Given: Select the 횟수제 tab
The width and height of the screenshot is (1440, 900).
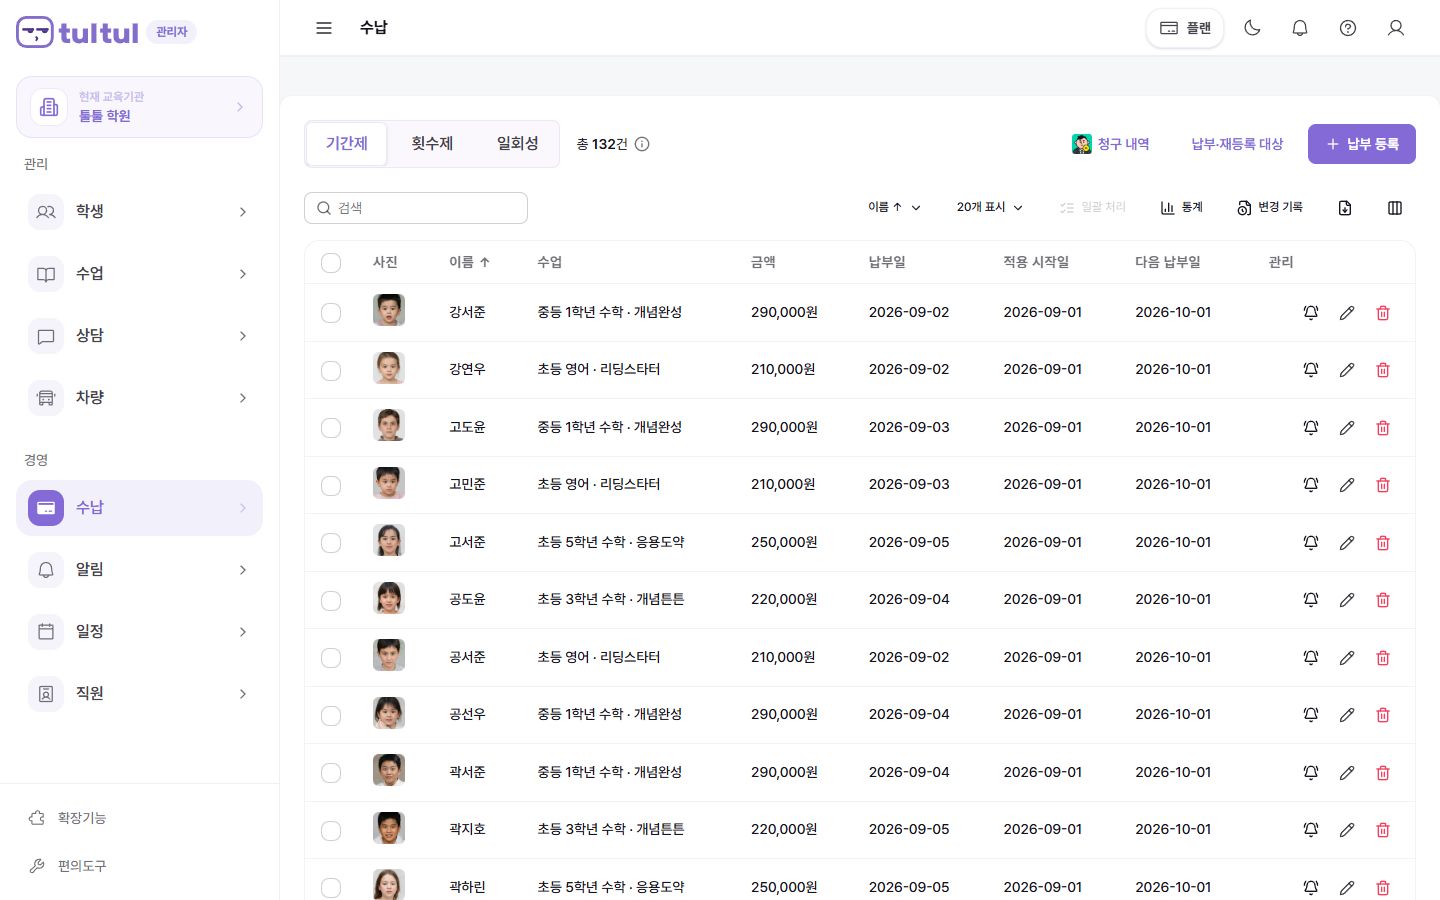Looking at the screenshot, I should tap(432, 144).
